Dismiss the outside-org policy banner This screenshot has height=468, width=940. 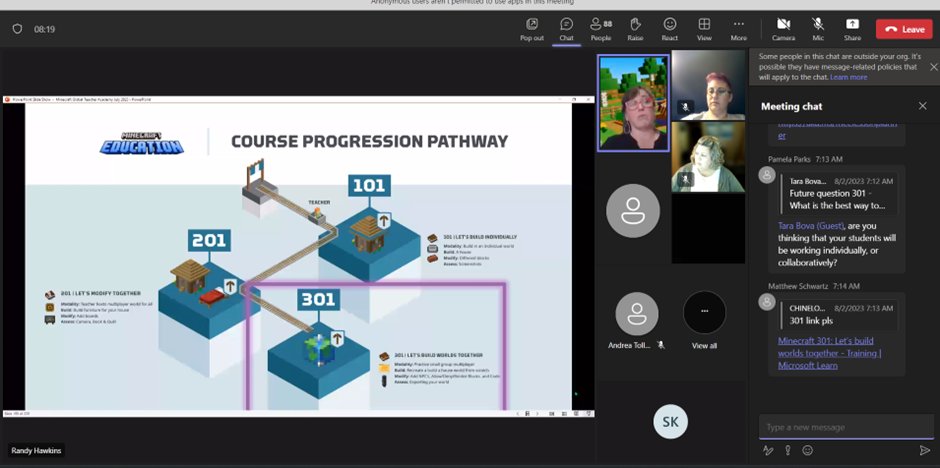(x=933, y=67)
